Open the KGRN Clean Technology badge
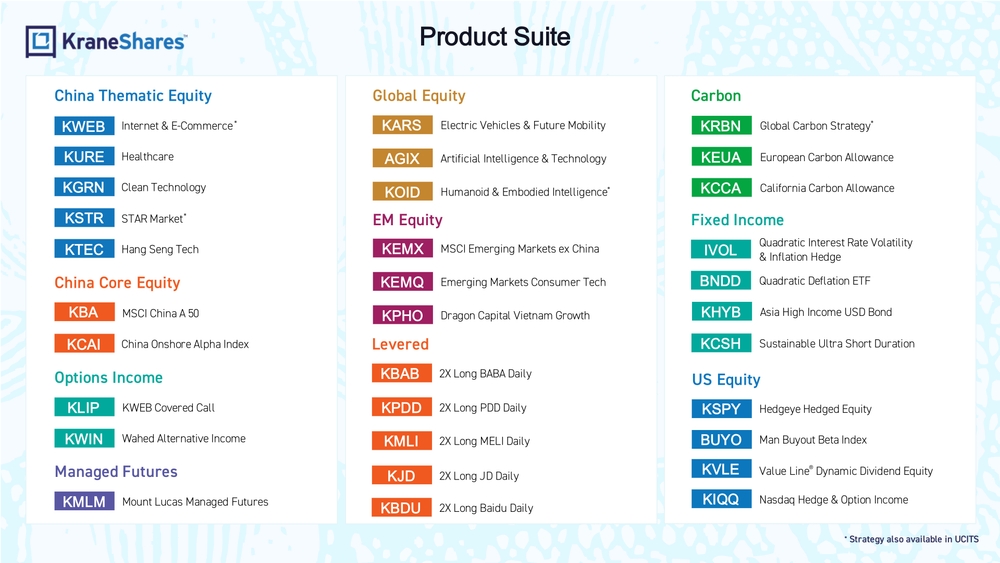1000x563 pixels. pyautogui.click(x=84, y=188)
